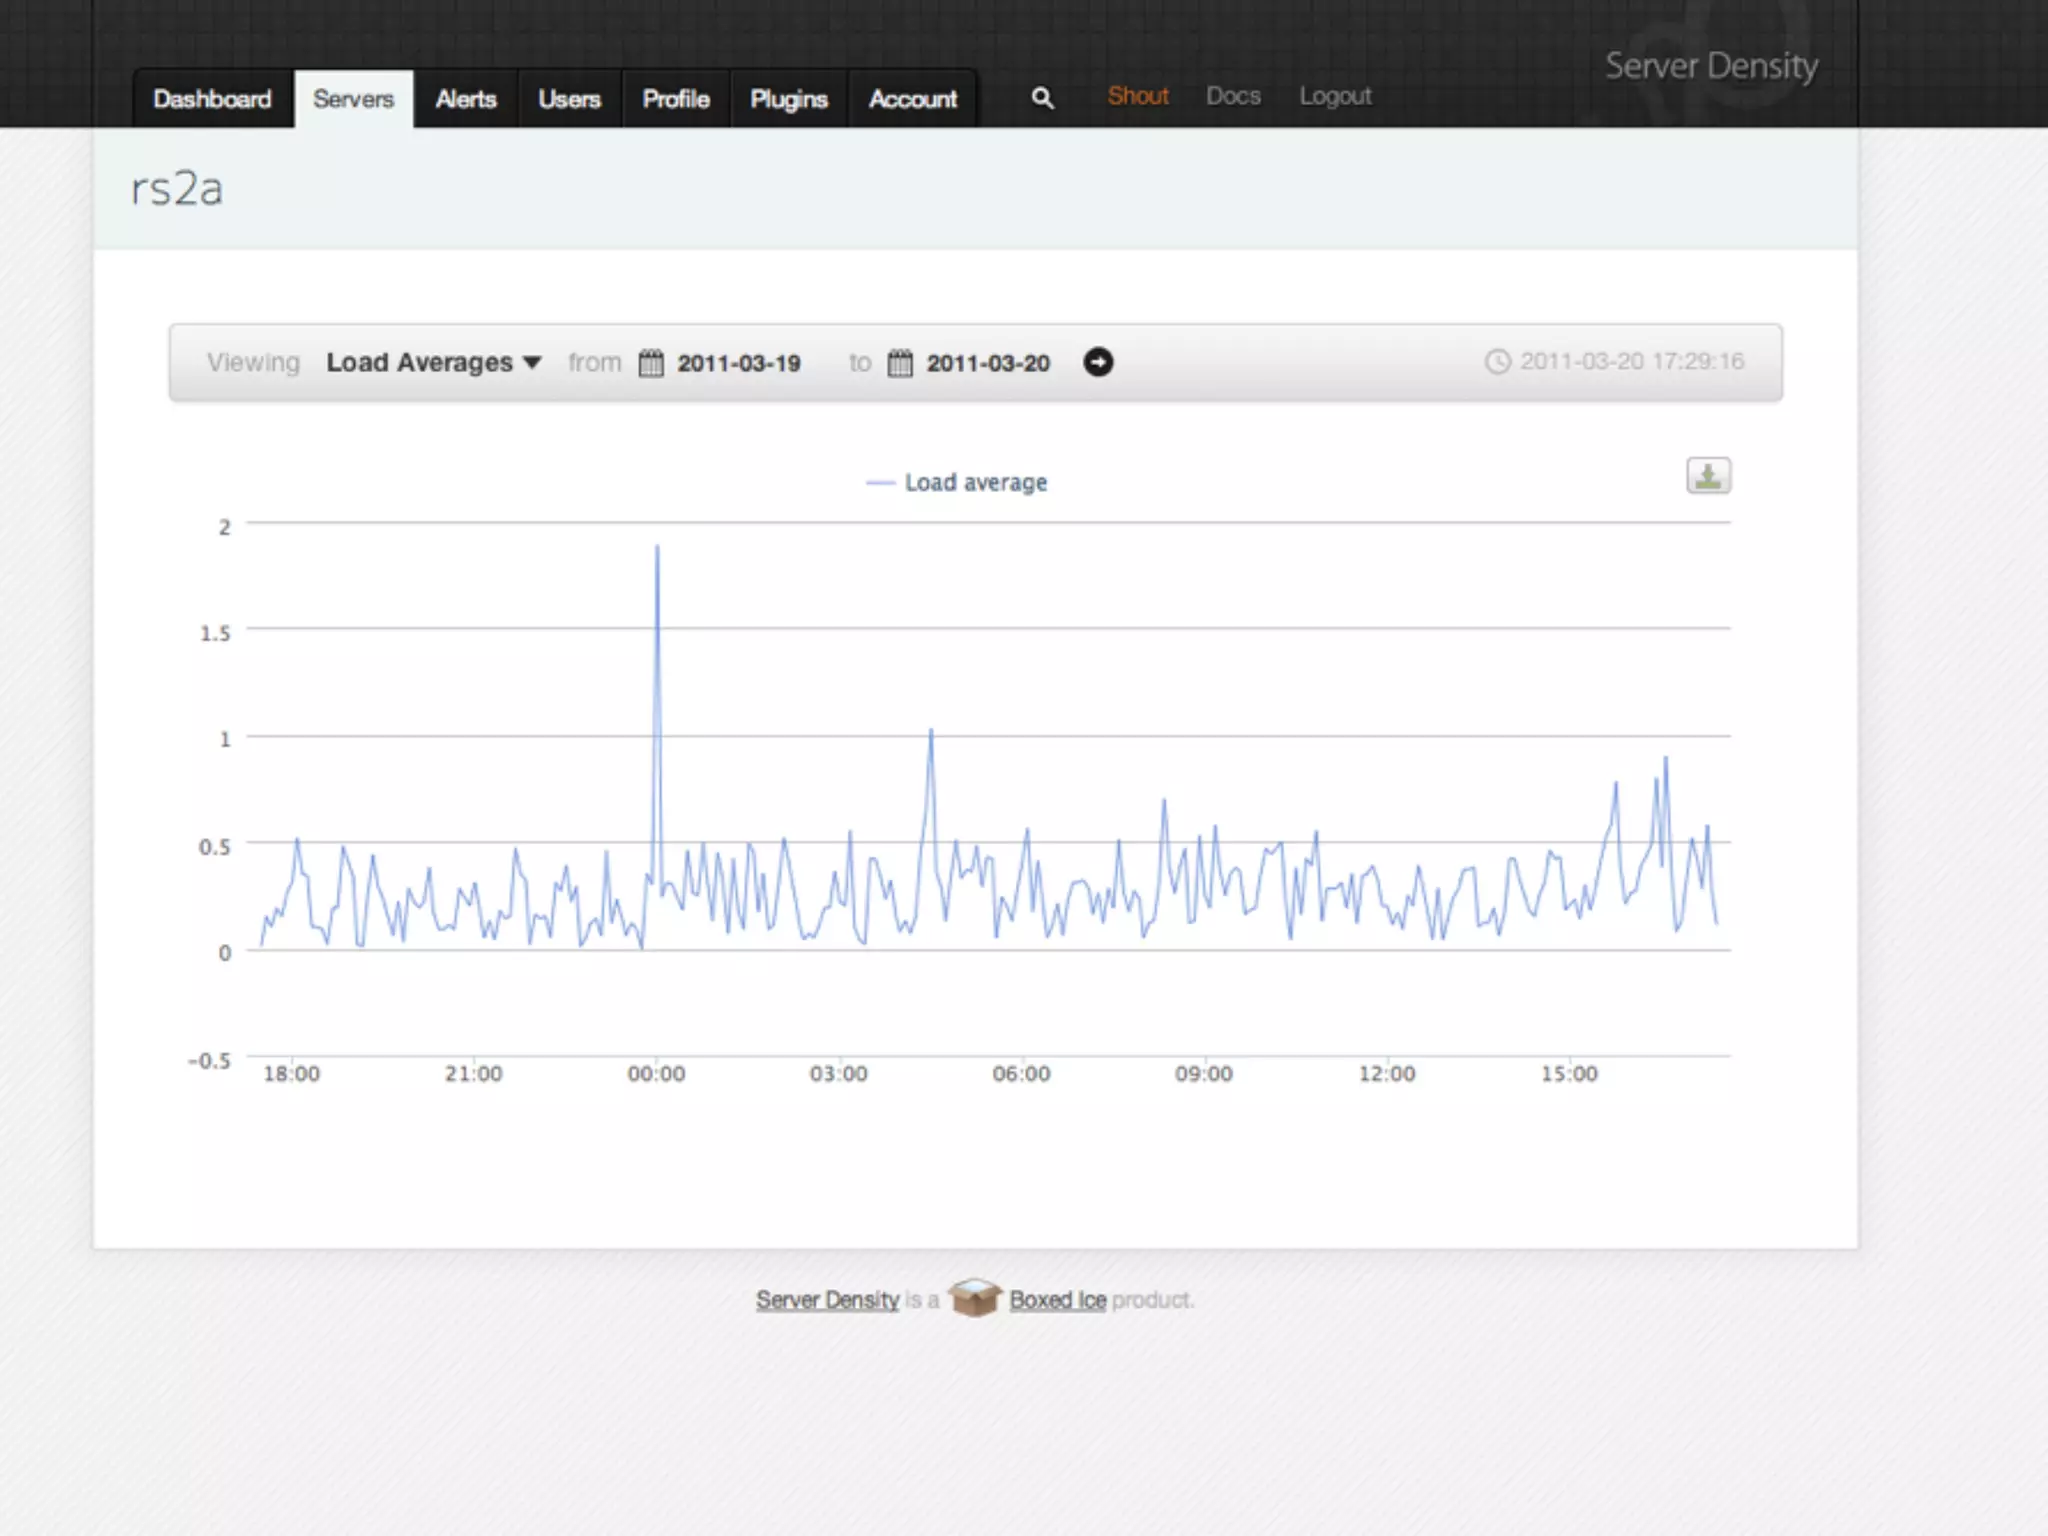Open the Docs link
2048x1536 pixels.
tap(1233, 96)
